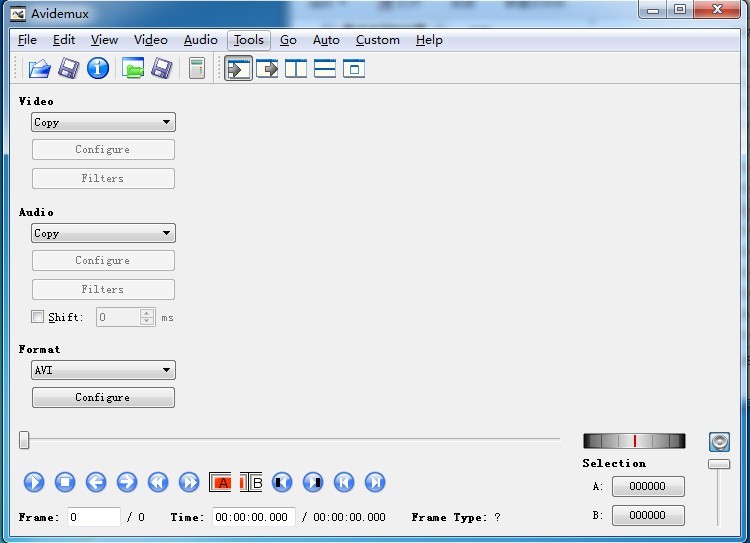Set selection start marker A
Viewport: 750px width, 543px height.
[221, 482]
